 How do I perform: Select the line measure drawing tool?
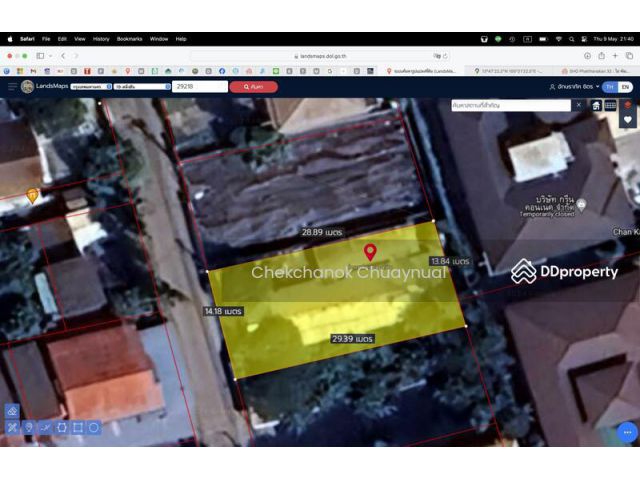45,427
